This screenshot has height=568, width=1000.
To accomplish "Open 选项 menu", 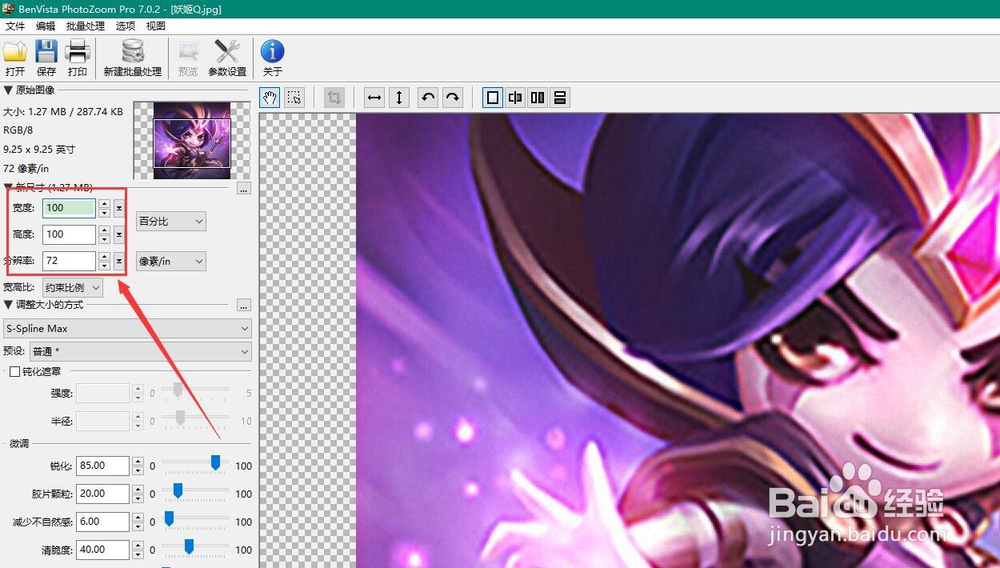I will click(125, 26).
